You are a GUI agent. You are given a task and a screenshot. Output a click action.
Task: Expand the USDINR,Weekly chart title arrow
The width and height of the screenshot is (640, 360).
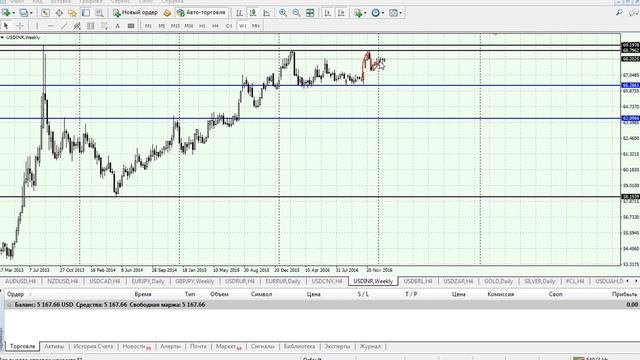pyautogui.click(x=2, y=38)
